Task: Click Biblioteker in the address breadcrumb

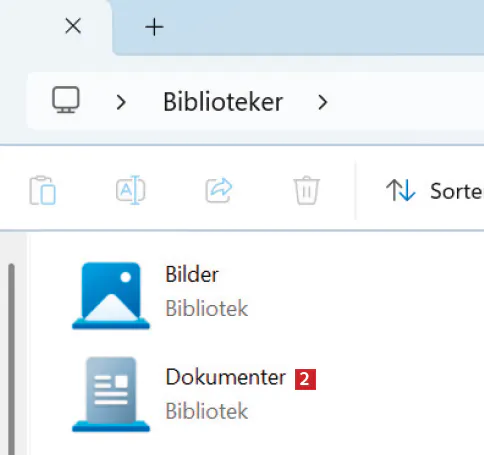Action: click(x=223, y=102)
